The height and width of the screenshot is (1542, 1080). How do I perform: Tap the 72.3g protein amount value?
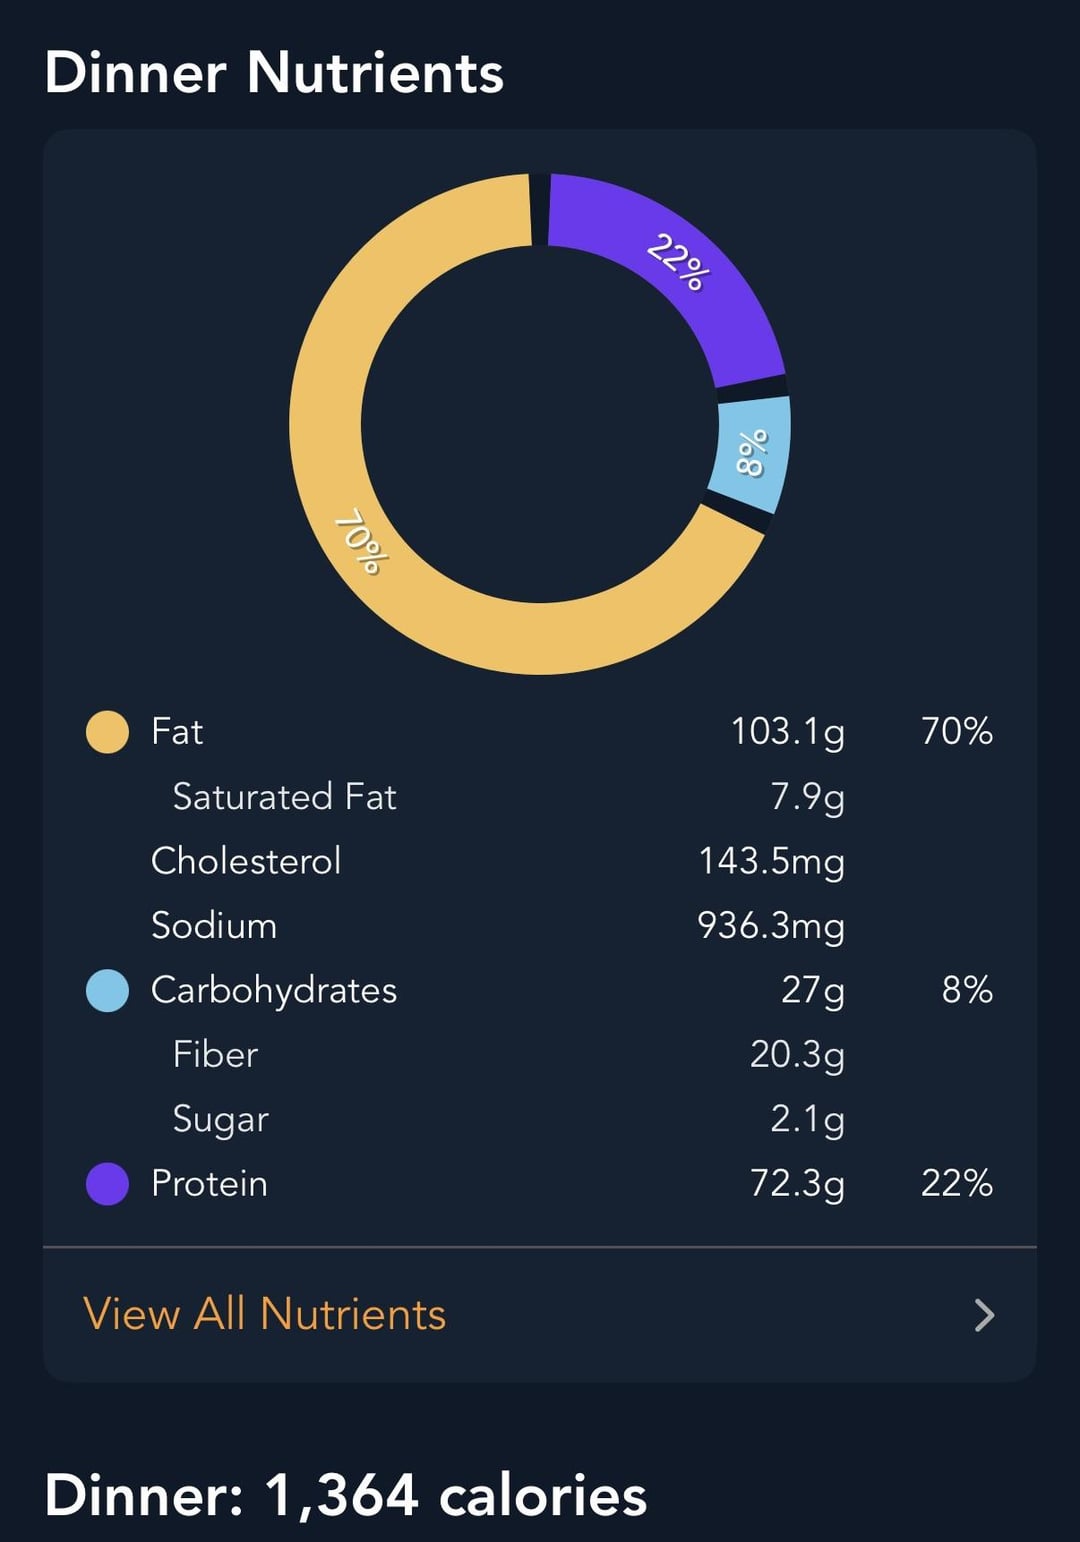point(797,1184)
